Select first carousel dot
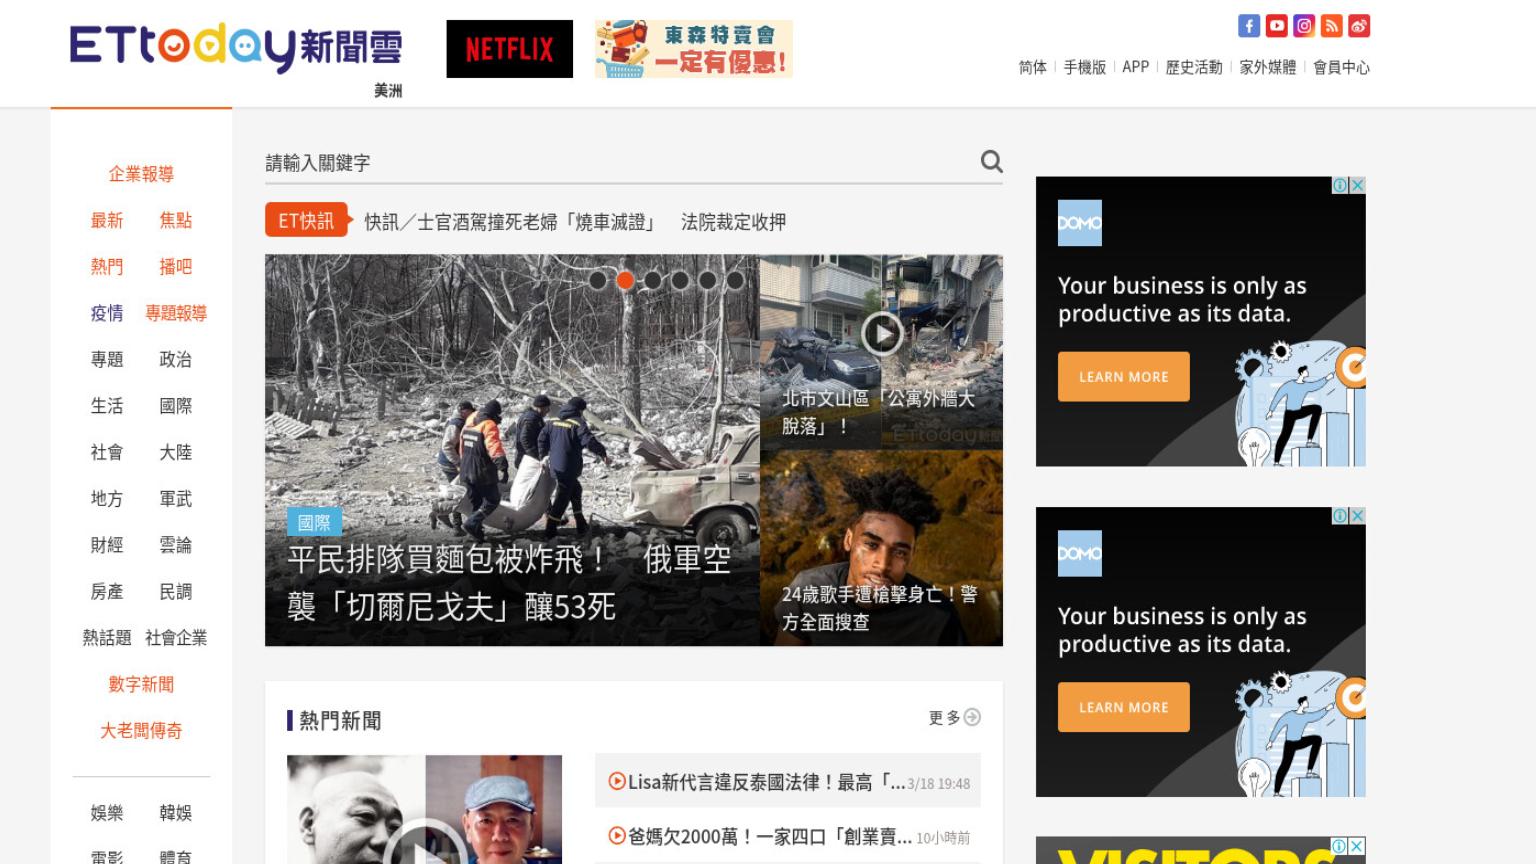The height and width of the screenshot is (864, 1536). click(x=598, y=280)
